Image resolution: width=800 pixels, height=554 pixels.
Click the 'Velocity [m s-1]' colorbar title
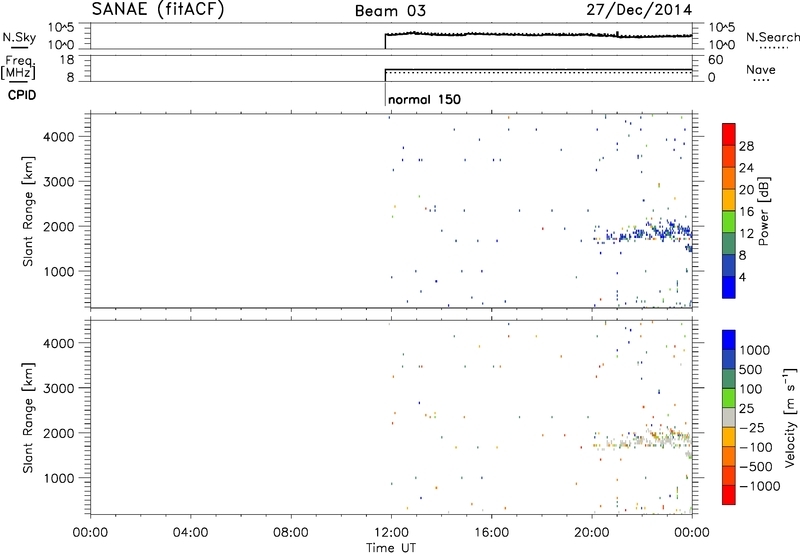pos(790,418)
